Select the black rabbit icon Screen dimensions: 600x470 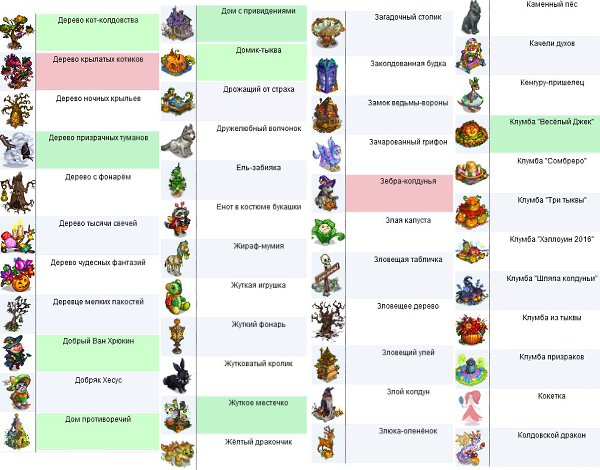point(177,376)
